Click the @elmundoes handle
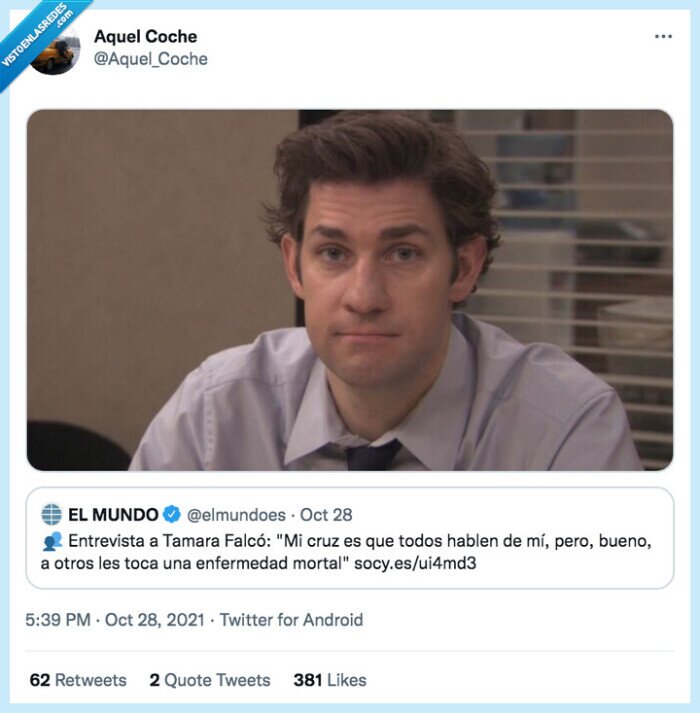 click(236, 515)
